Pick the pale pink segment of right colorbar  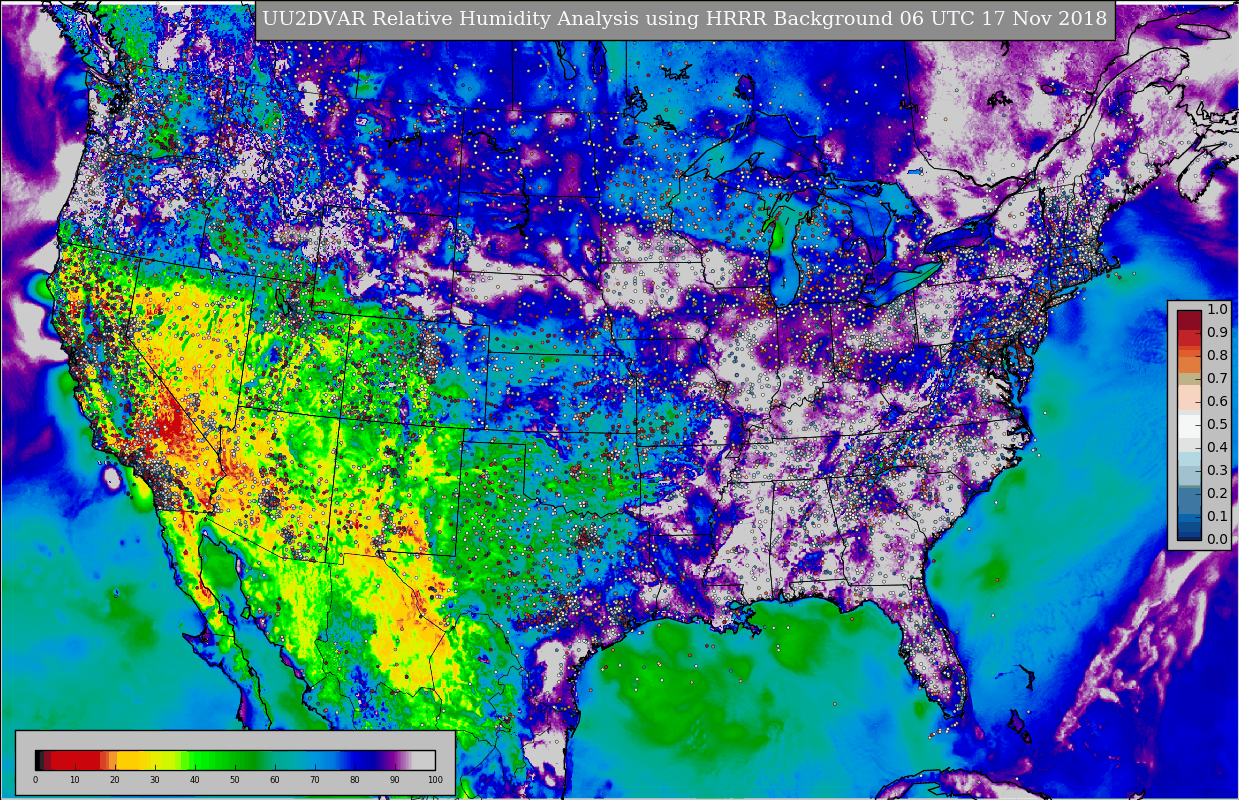tap(1189, 398)
